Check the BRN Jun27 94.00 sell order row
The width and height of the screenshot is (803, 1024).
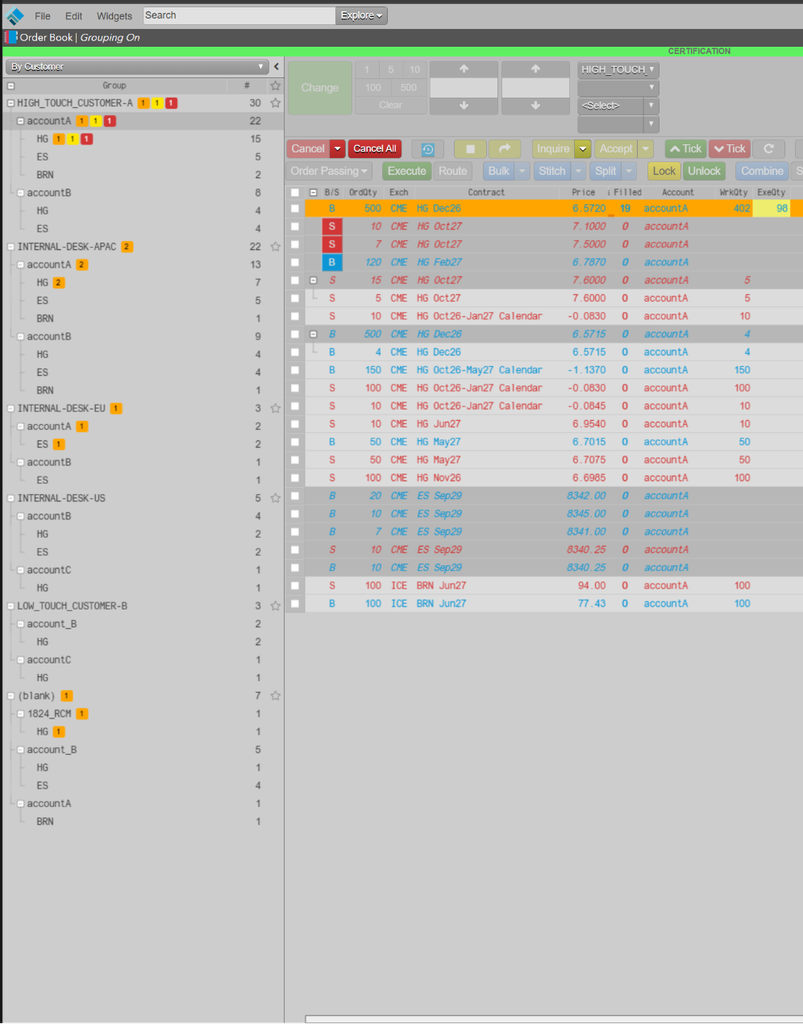click(x=295, y=585)
